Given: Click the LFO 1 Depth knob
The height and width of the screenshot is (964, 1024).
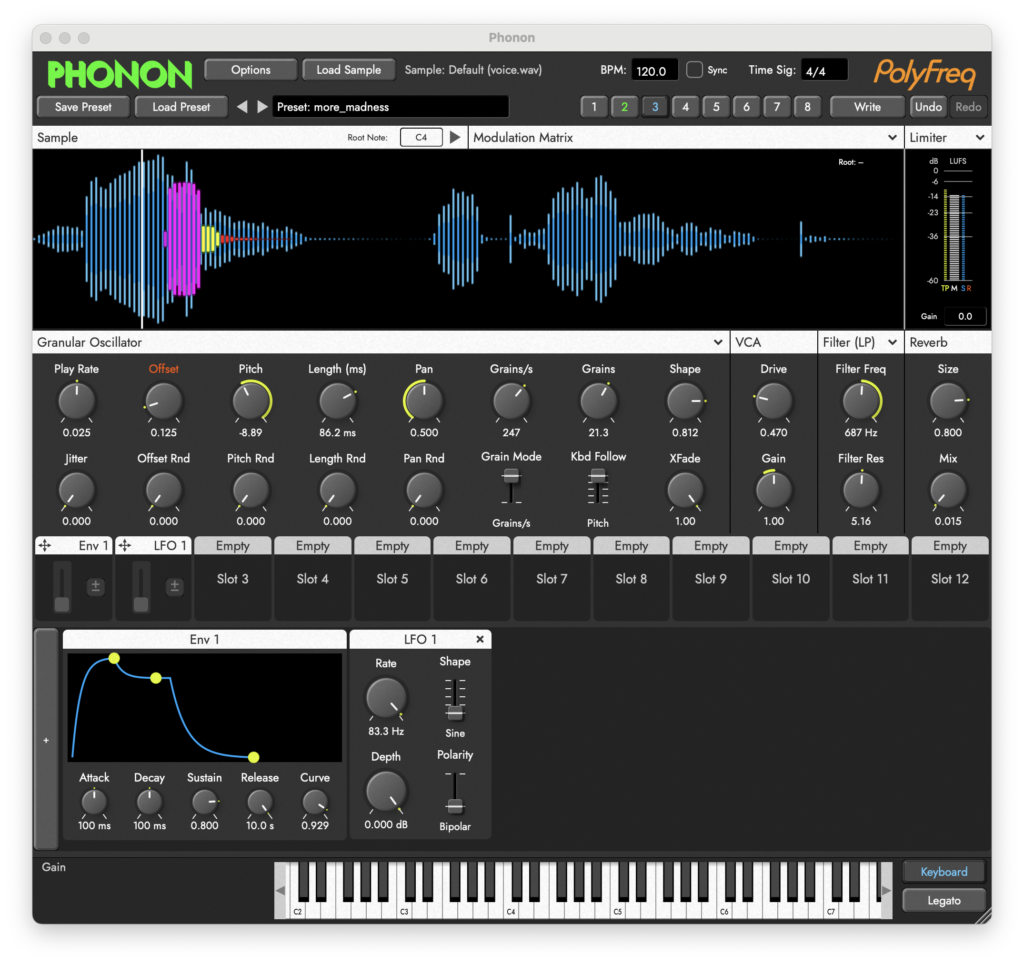Looking at the screenshot, I should (x=386, y=791).
